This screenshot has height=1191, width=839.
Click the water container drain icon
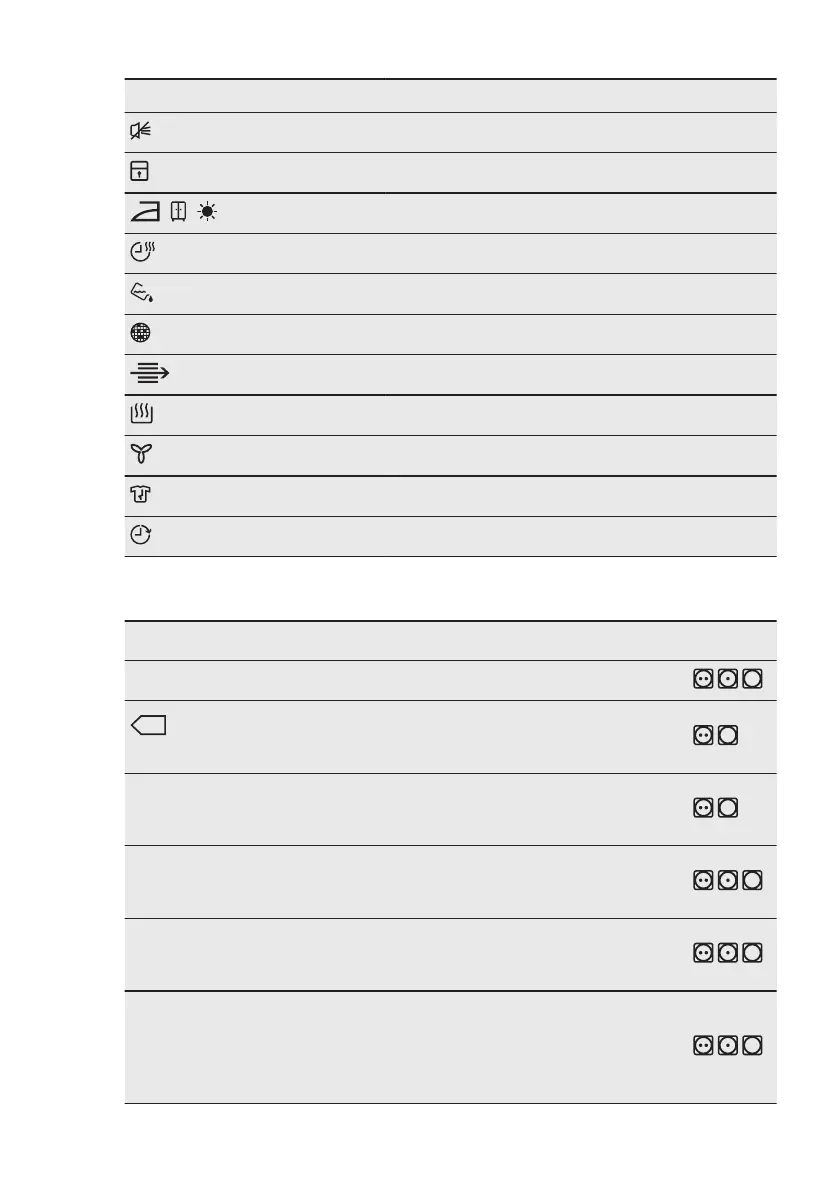coord(144,294)
